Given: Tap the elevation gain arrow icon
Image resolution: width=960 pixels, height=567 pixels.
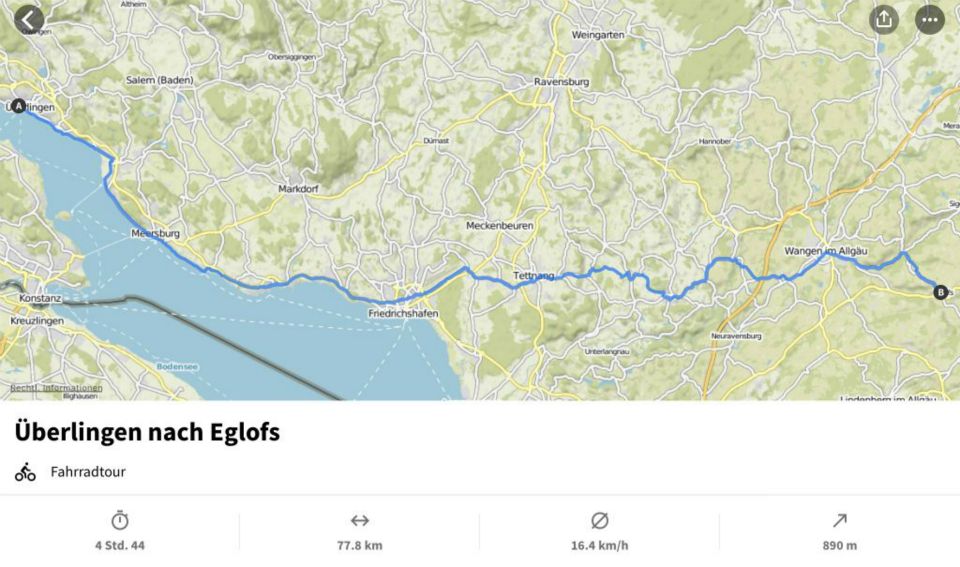Looking at the screenshot, I should point(839,520).
